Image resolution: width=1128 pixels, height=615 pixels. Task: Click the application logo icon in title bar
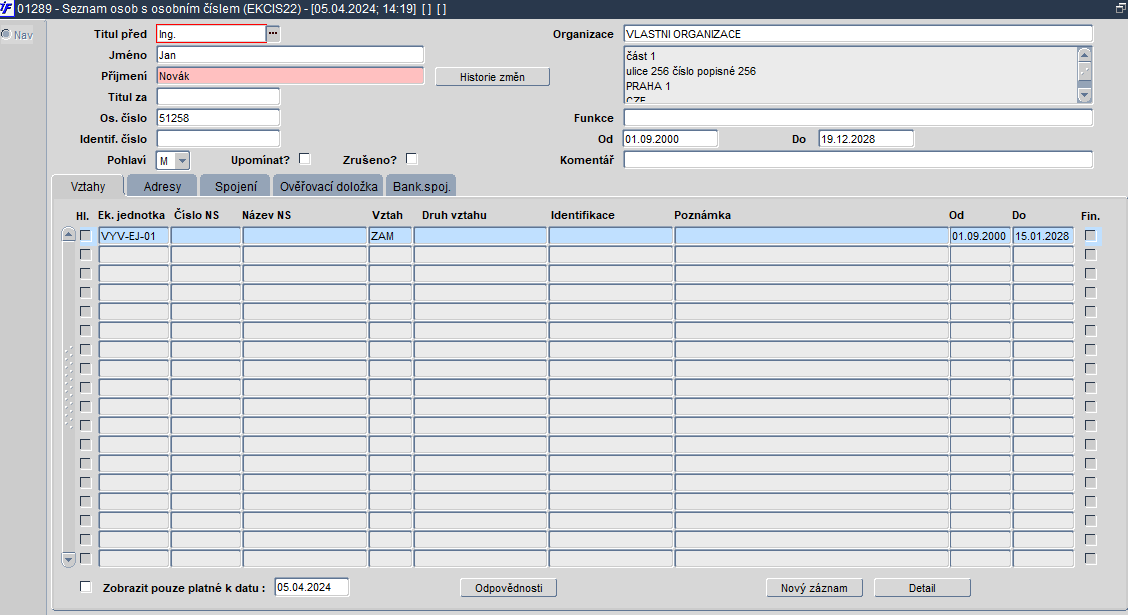[x=7, y=9]
